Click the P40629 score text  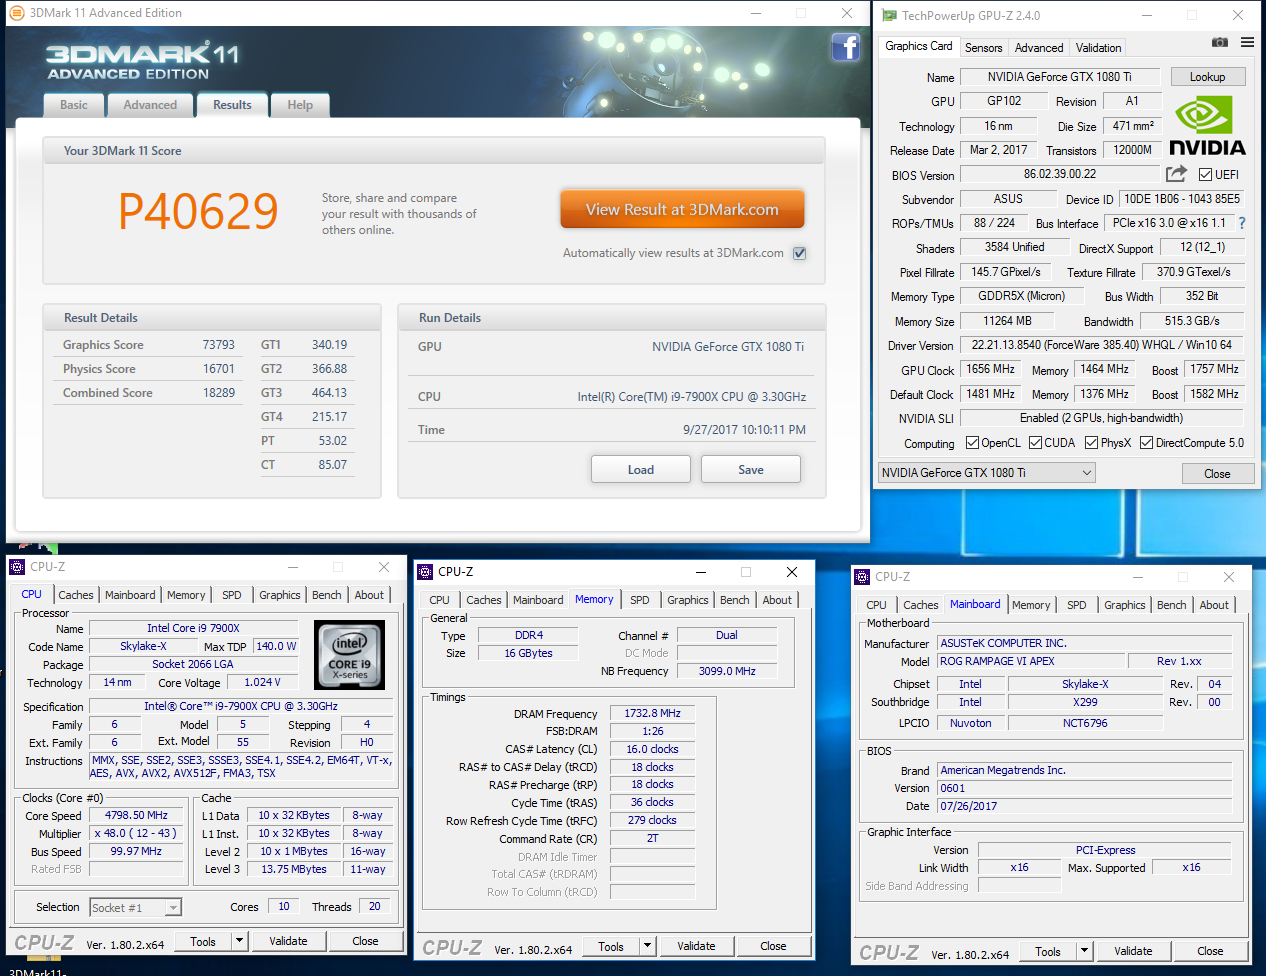198,211
